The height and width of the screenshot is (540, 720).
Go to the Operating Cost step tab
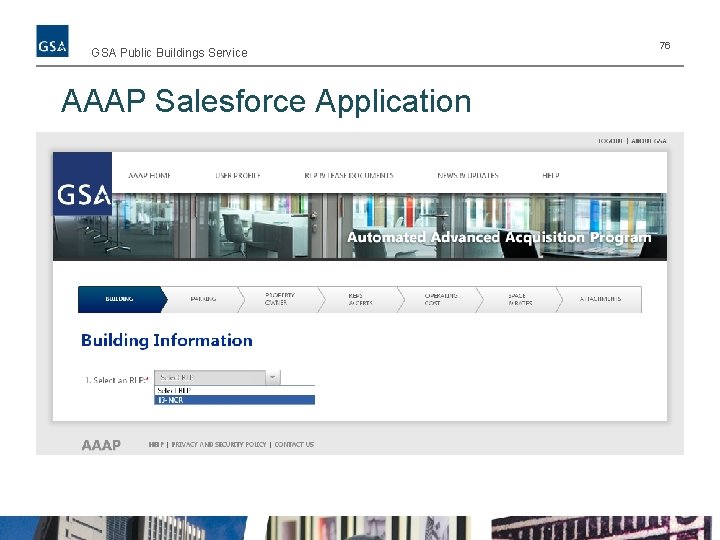click(x=440, y=299)
